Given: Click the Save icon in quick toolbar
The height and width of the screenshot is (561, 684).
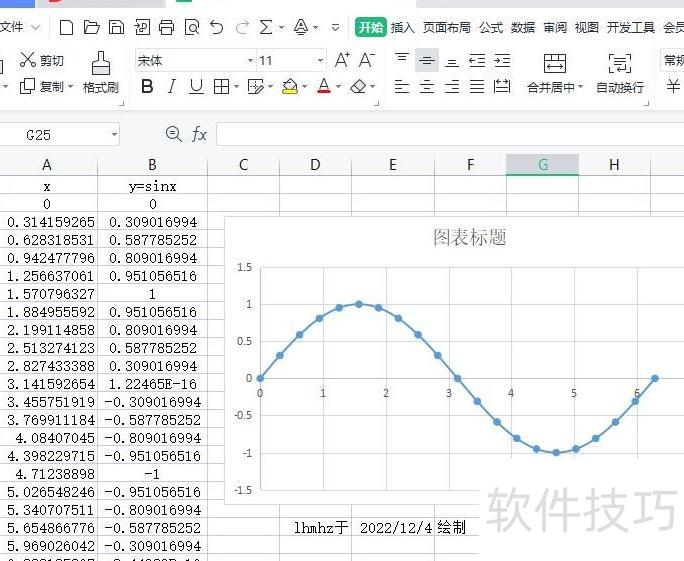Looking at the screenshot, I should click(116, 27).
